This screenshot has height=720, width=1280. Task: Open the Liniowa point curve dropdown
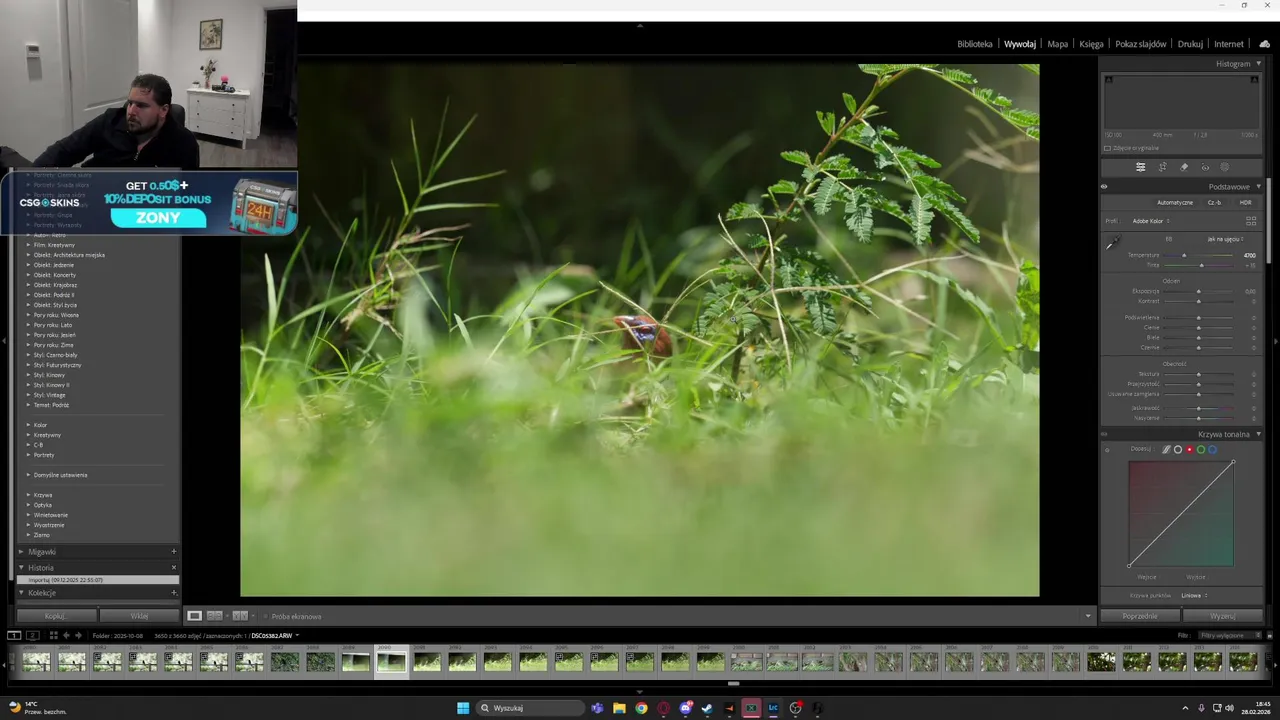pos(1194,595)
